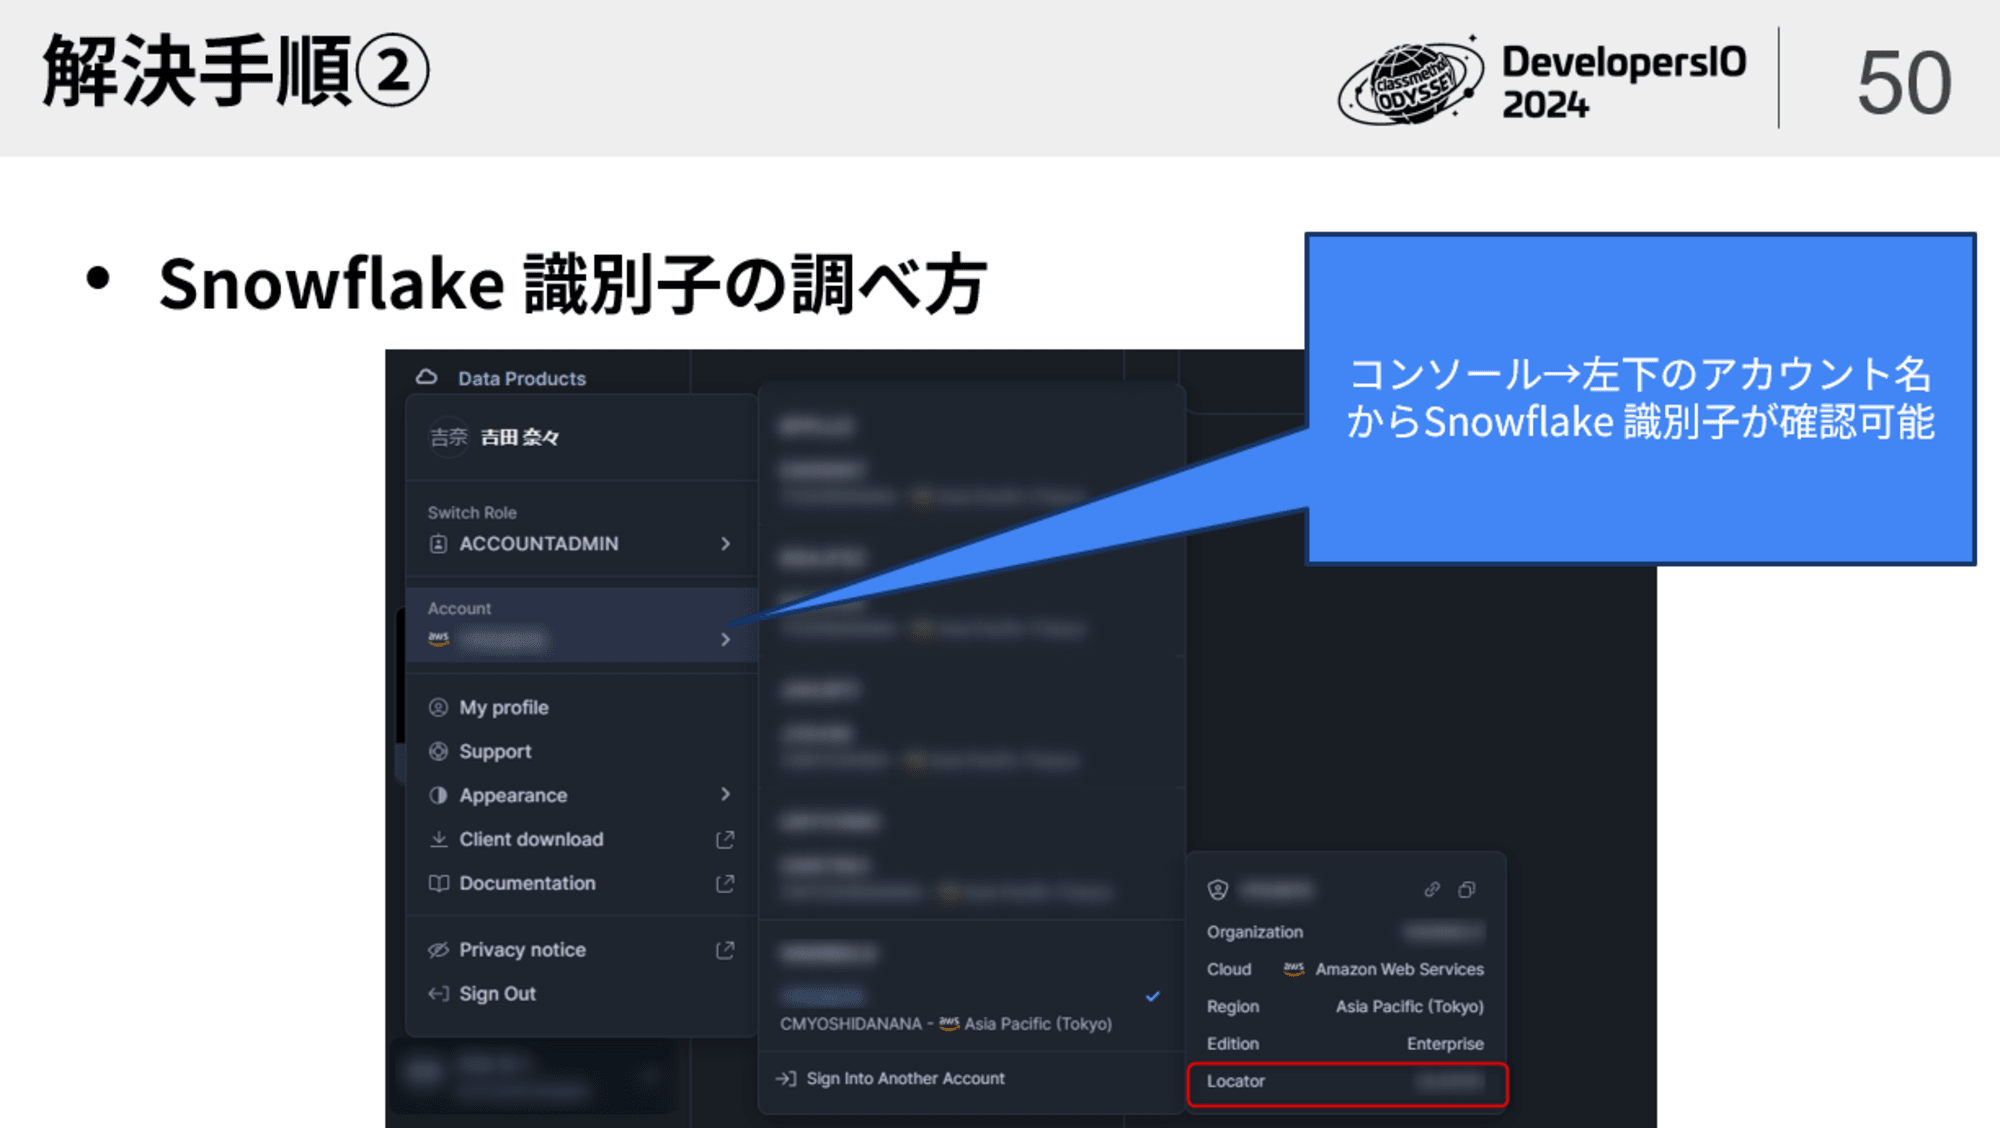Screen dimensions: 2000x1128
Task: Open My profile
Action: (x=504, y=708)
